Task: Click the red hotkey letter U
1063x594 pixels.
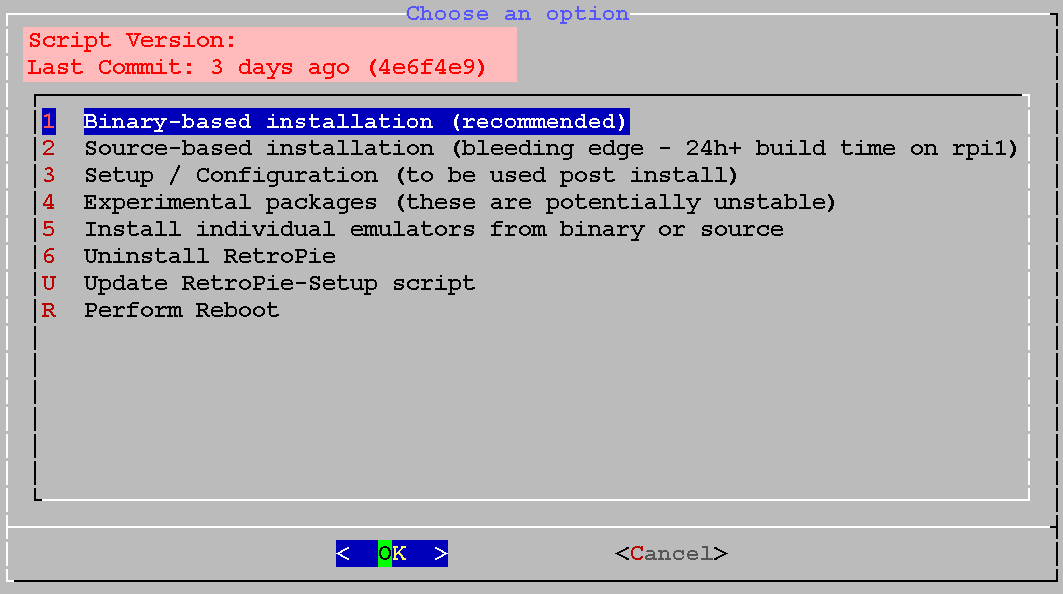Action: (x=49, y=284)
